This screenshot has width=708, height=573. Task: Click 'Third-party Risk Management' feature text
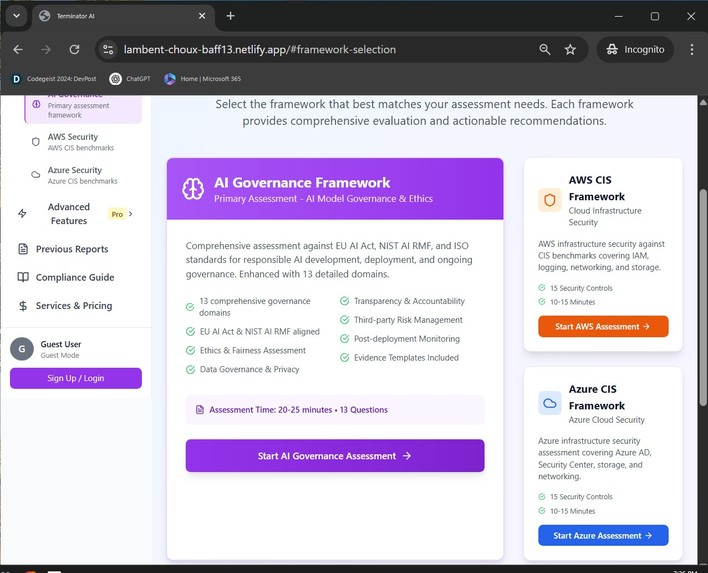[408, 320]
